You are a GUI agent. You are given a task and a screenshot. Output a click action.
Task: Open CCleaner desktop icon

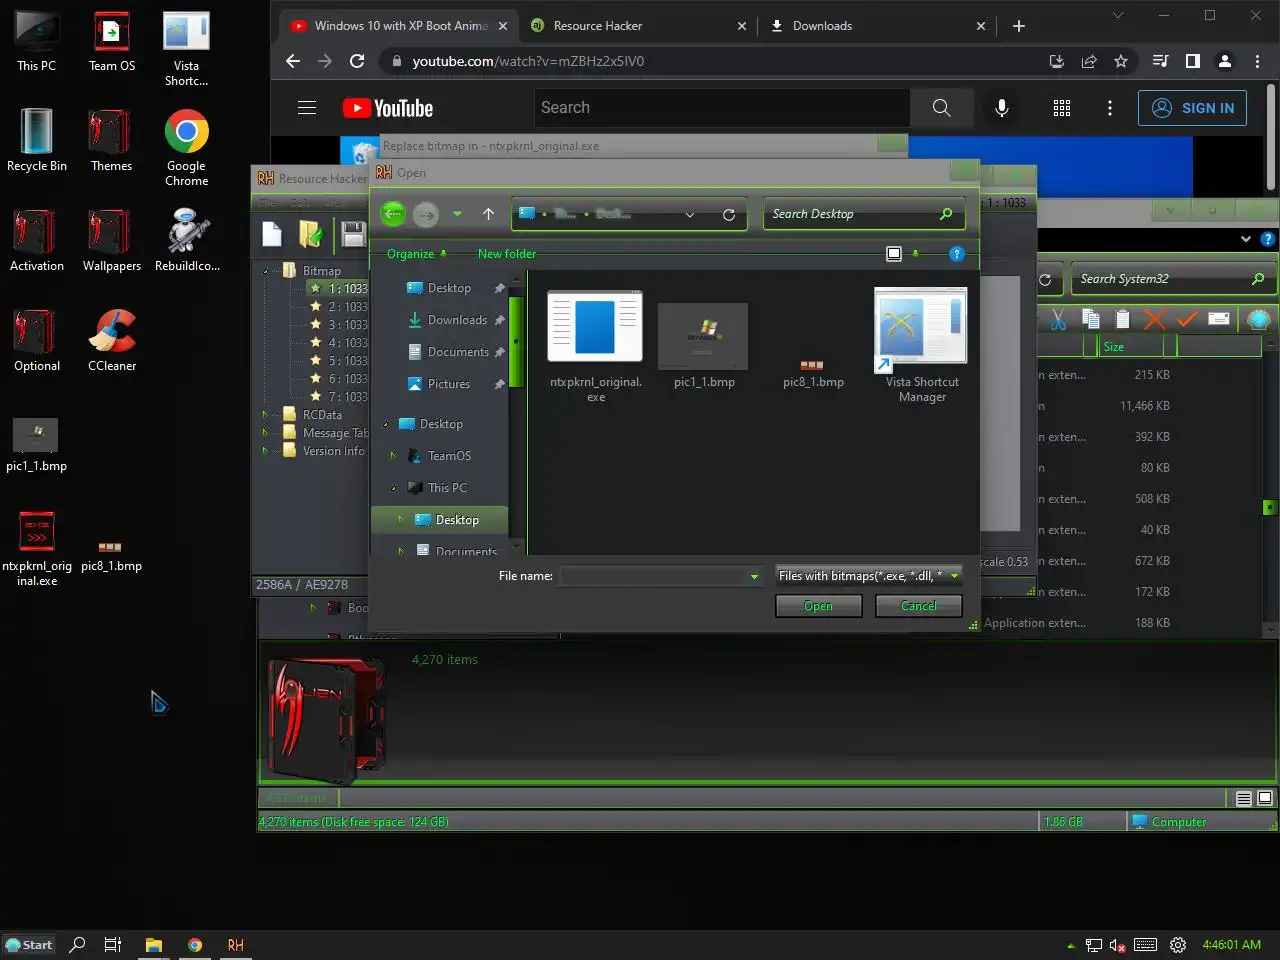pos(112,340)
